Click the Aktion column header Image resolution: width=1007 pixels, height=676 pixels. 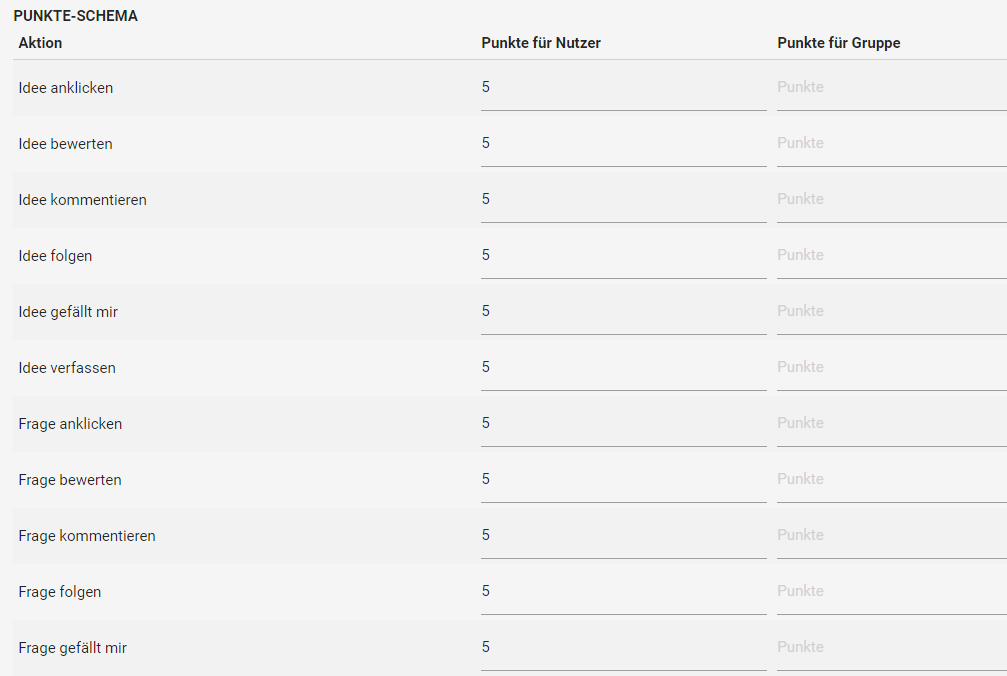tap(40, 43)
